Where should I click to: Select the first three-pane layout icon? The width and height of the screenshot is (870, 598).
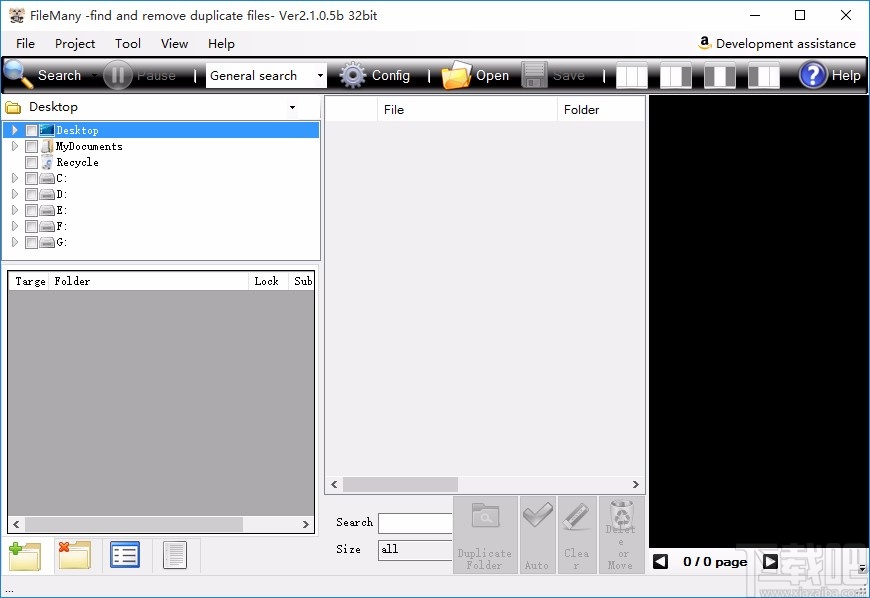tap(632, 75)
